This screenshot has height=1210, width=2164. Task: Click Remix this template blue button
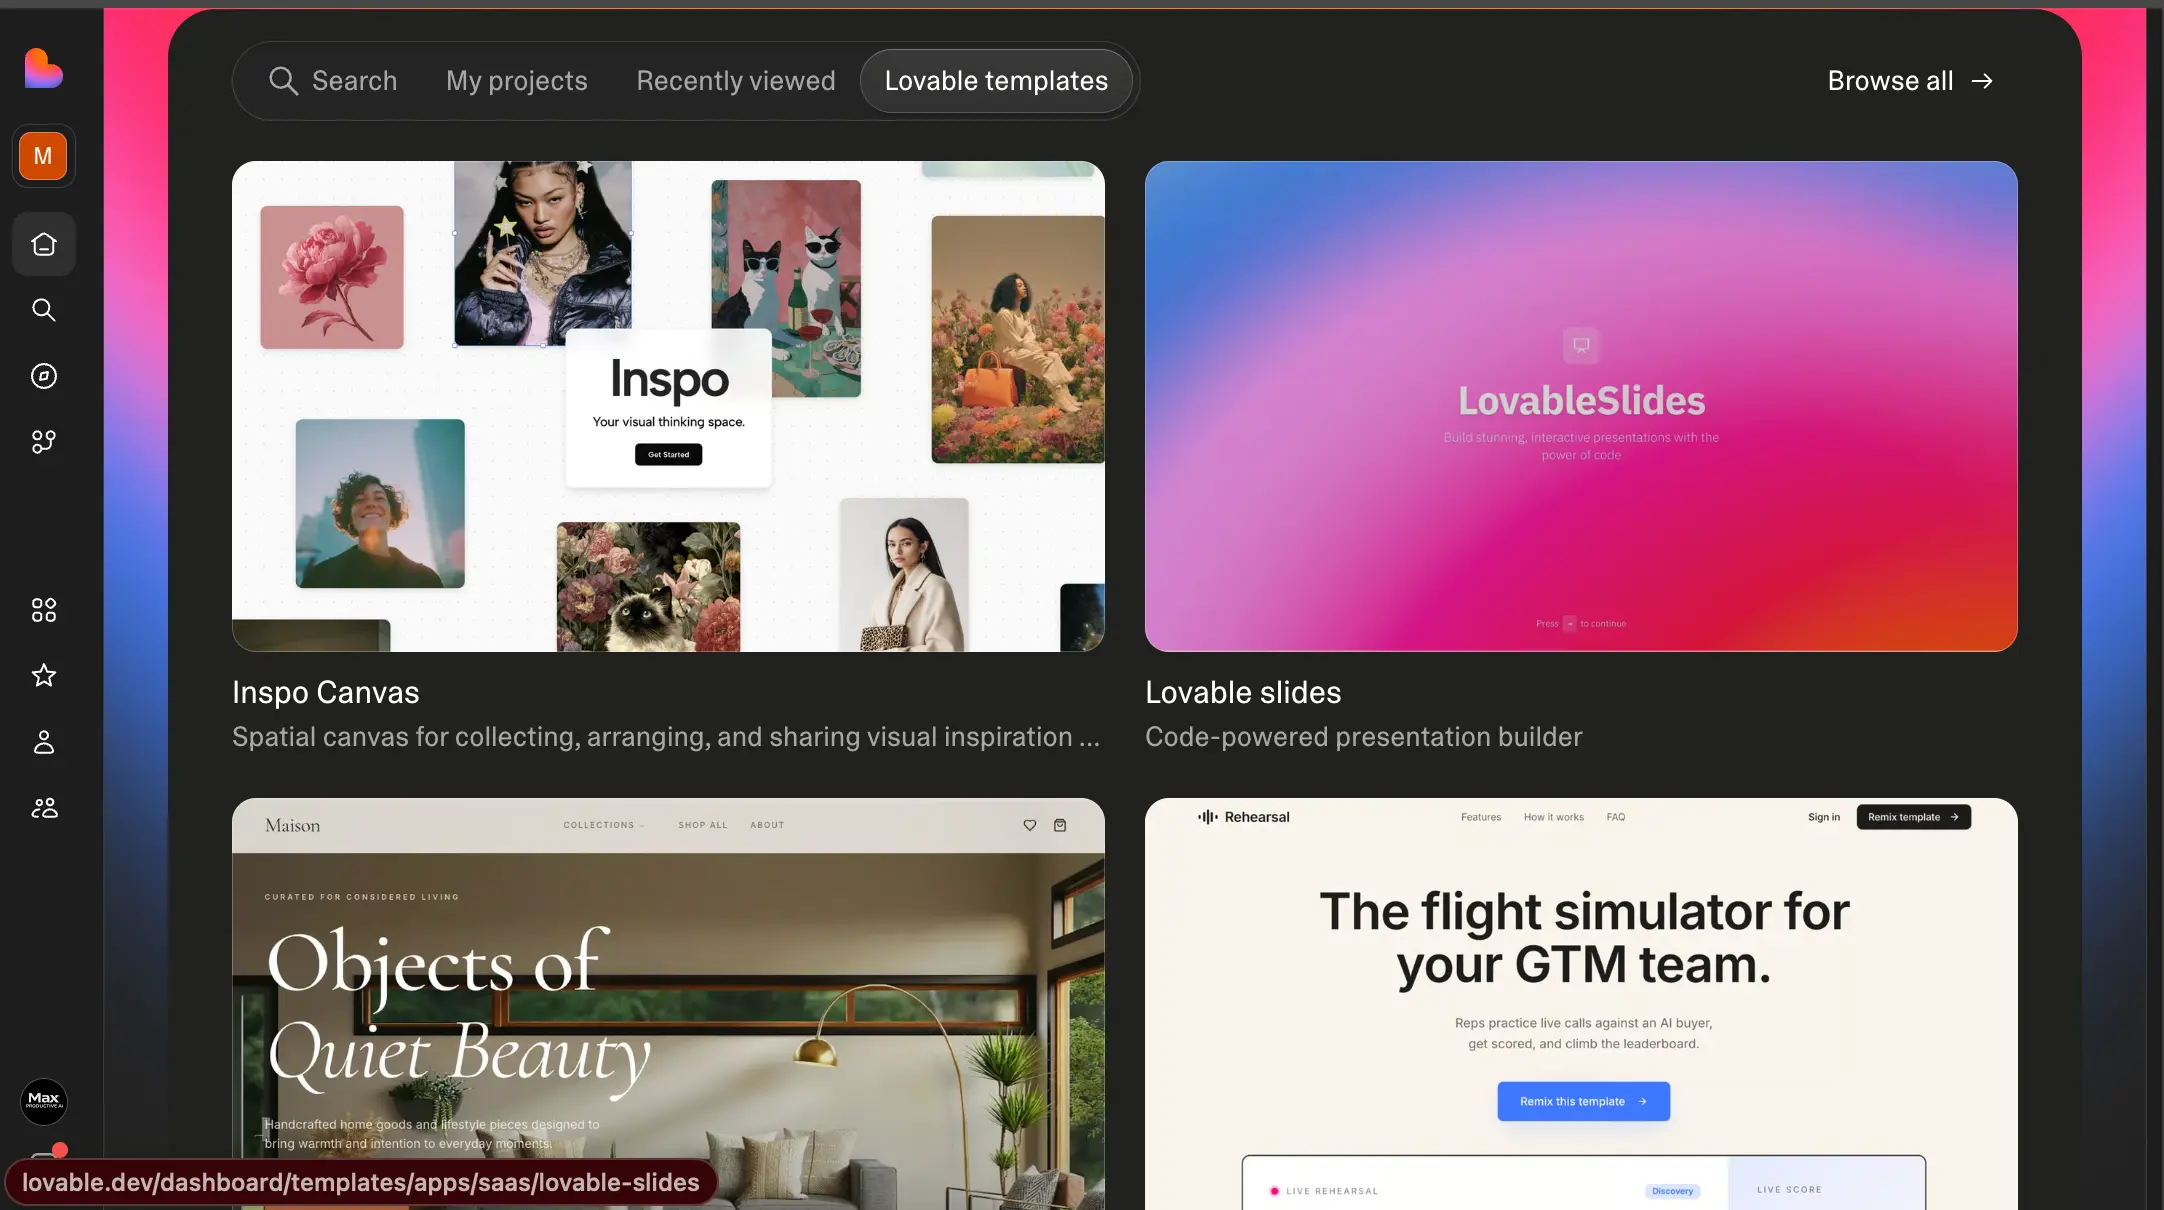point(1583,1101)
